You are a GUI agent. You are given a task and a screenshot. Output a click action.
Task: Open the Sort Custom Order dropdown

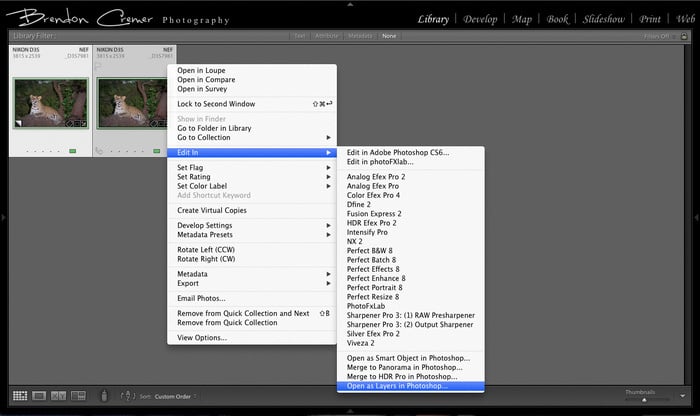click(175, 396)
